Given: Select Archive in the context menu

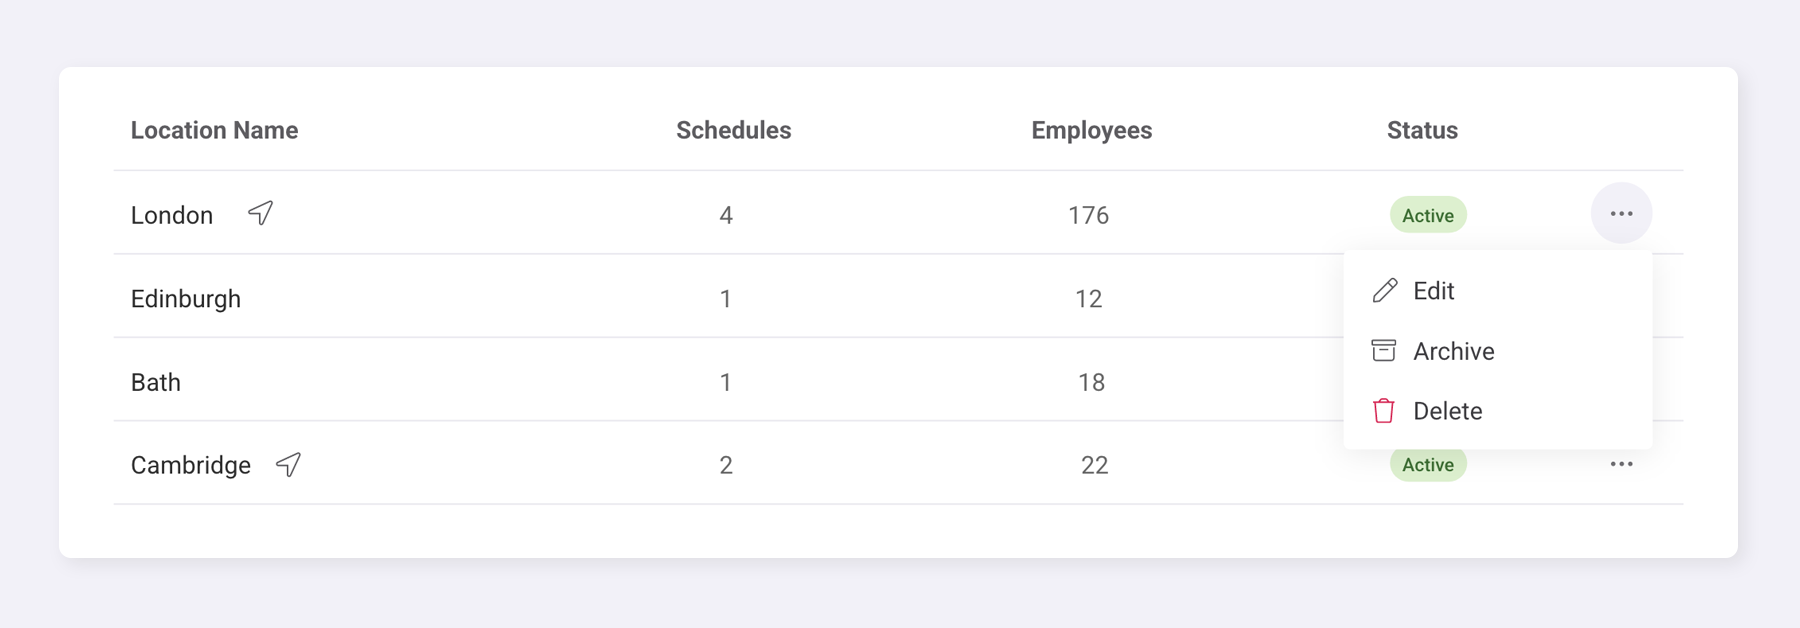Looking at the screenshot, I should (x=1453, y=351).
